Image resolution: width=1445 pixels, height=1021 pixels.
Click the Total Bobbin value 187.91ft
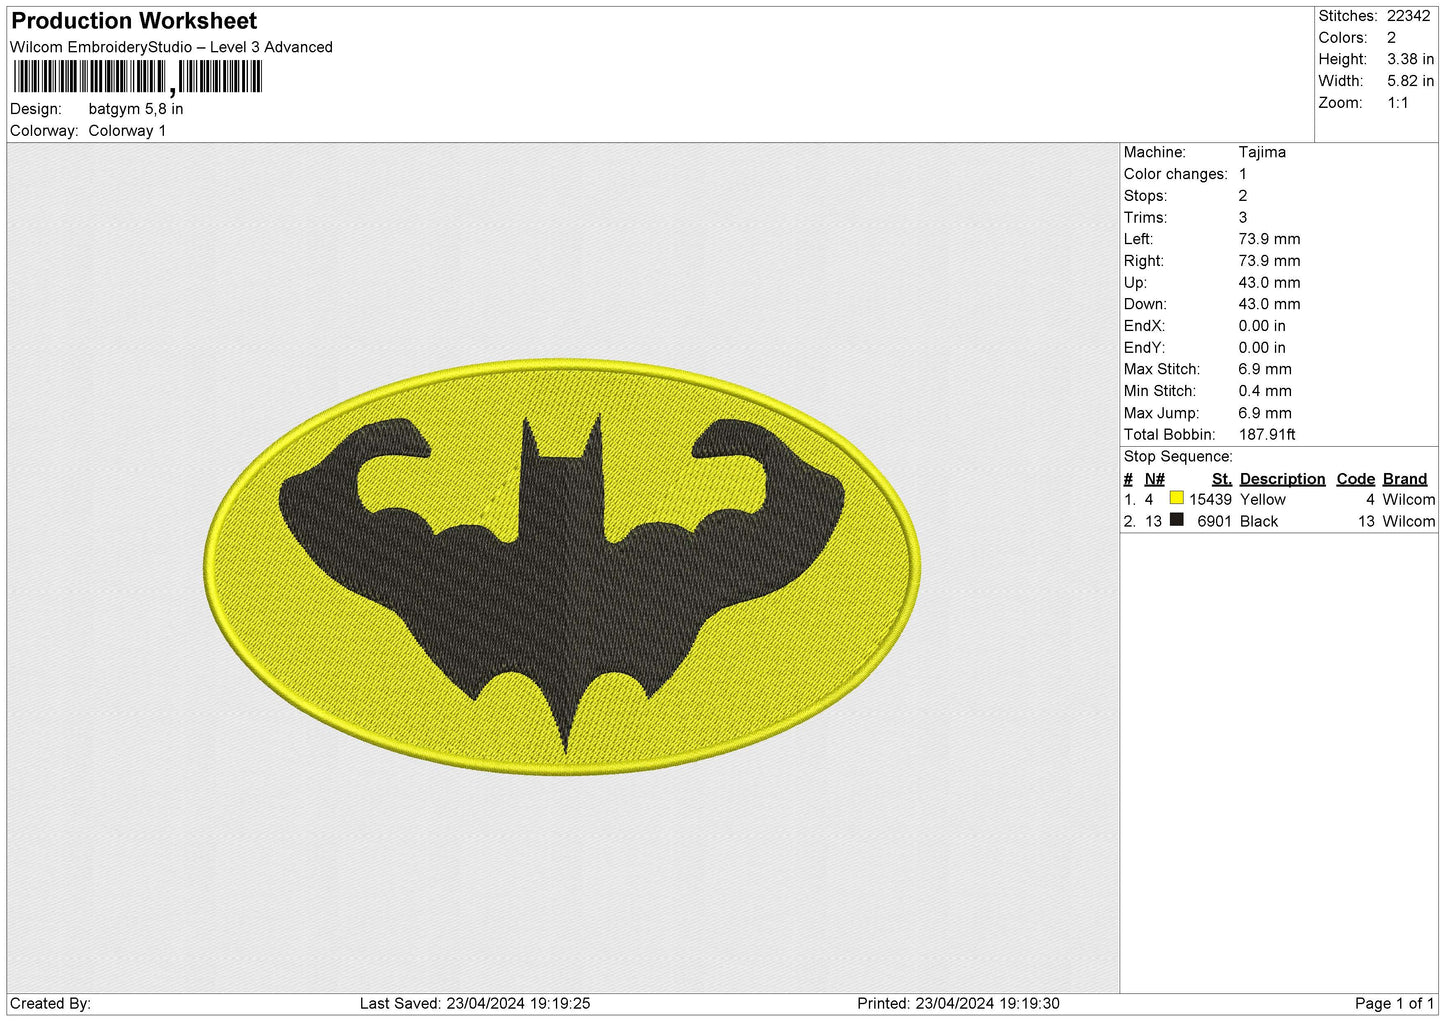(1267, 435)
